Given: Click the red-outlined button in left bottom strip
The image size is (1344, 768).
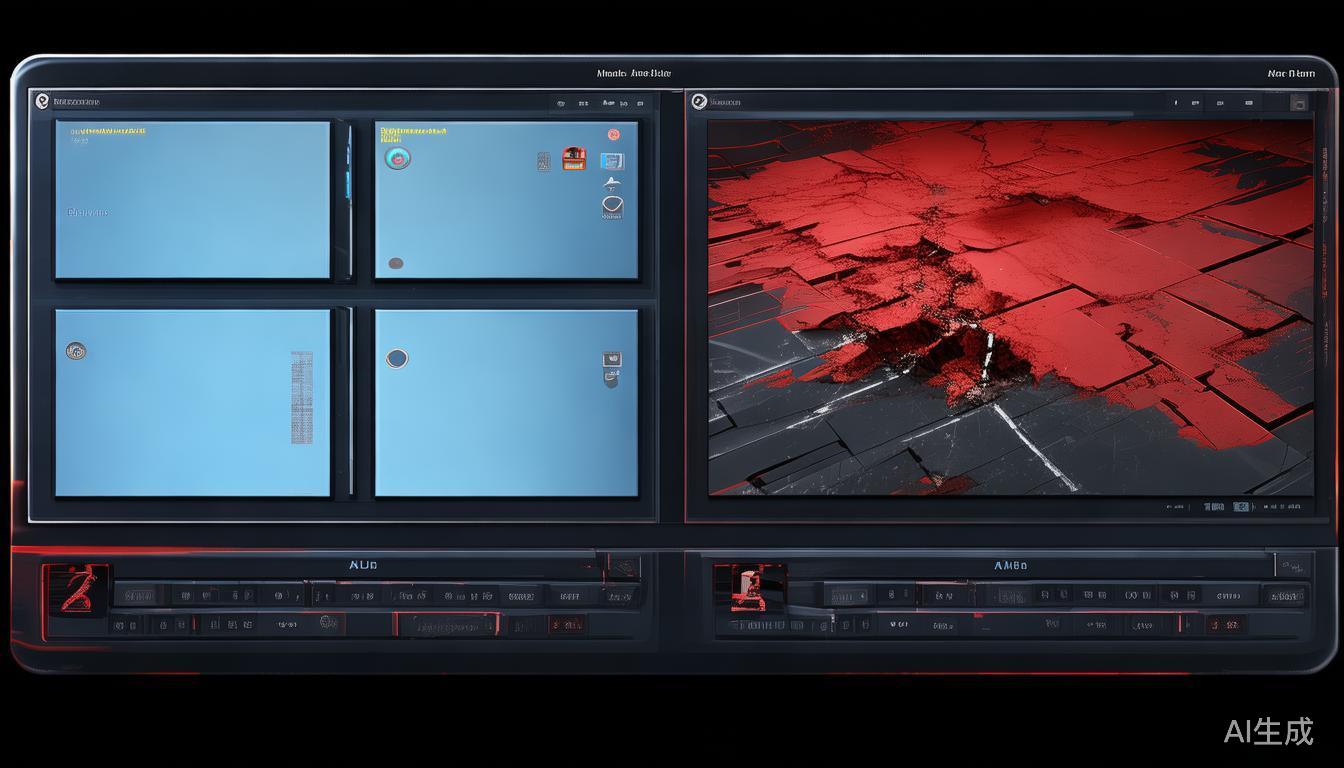Looking at the screenshot, I should pos(446,626).
